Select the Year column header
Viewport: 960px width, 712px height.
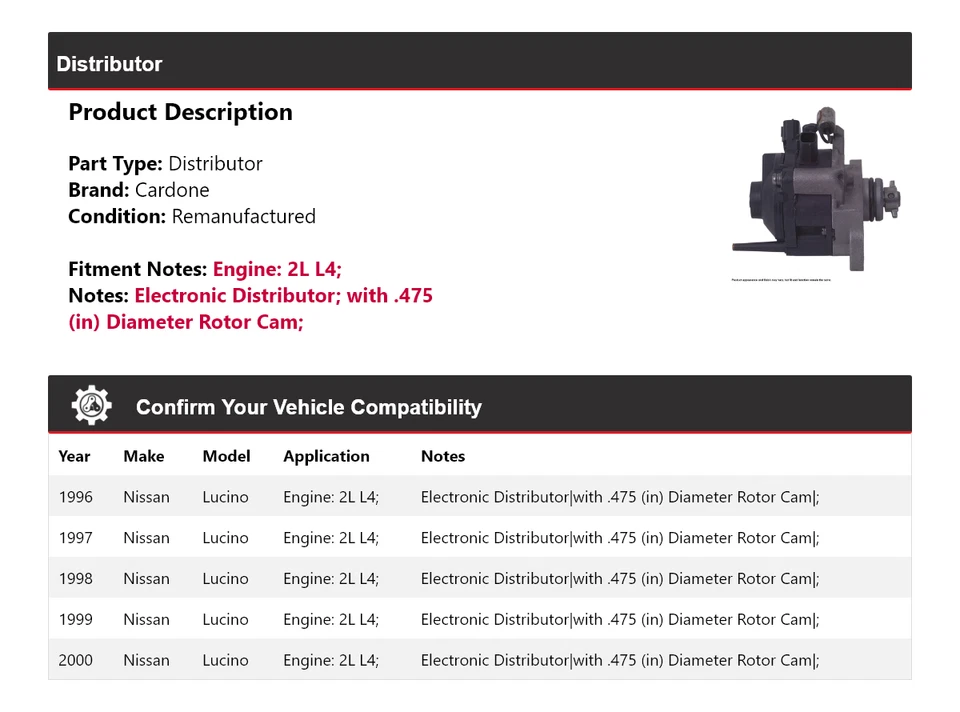click(x=74, y=456)
